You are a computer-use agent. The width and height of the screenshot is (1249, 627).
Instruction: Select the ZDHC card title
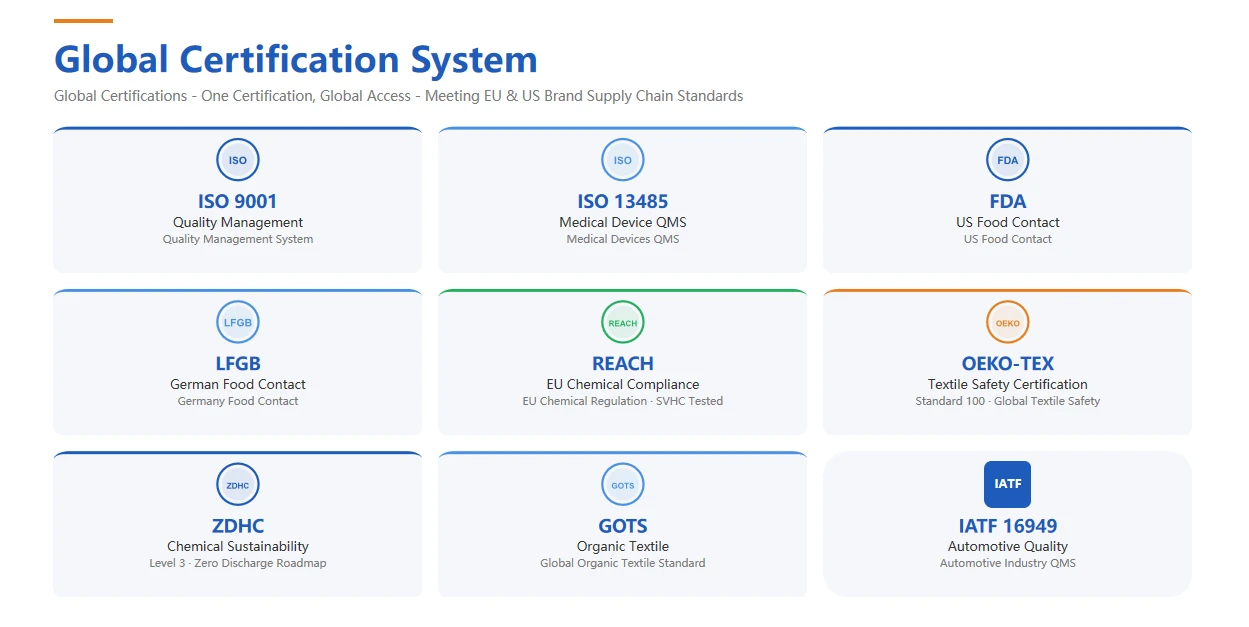[238, 526]
